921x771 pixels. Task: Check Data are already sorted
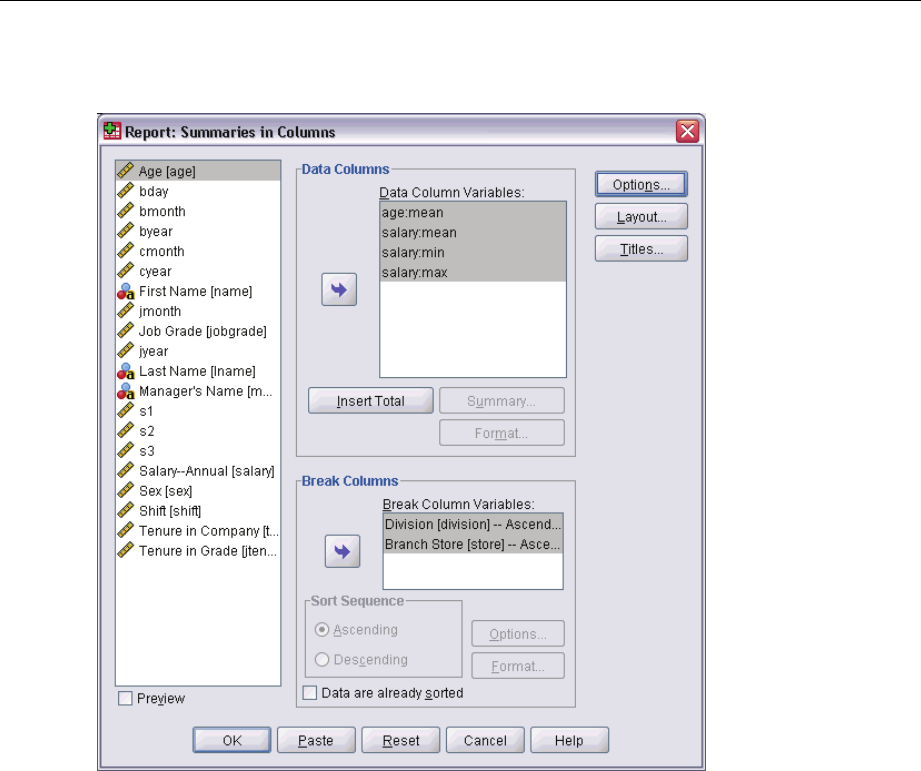pos(310,692)
